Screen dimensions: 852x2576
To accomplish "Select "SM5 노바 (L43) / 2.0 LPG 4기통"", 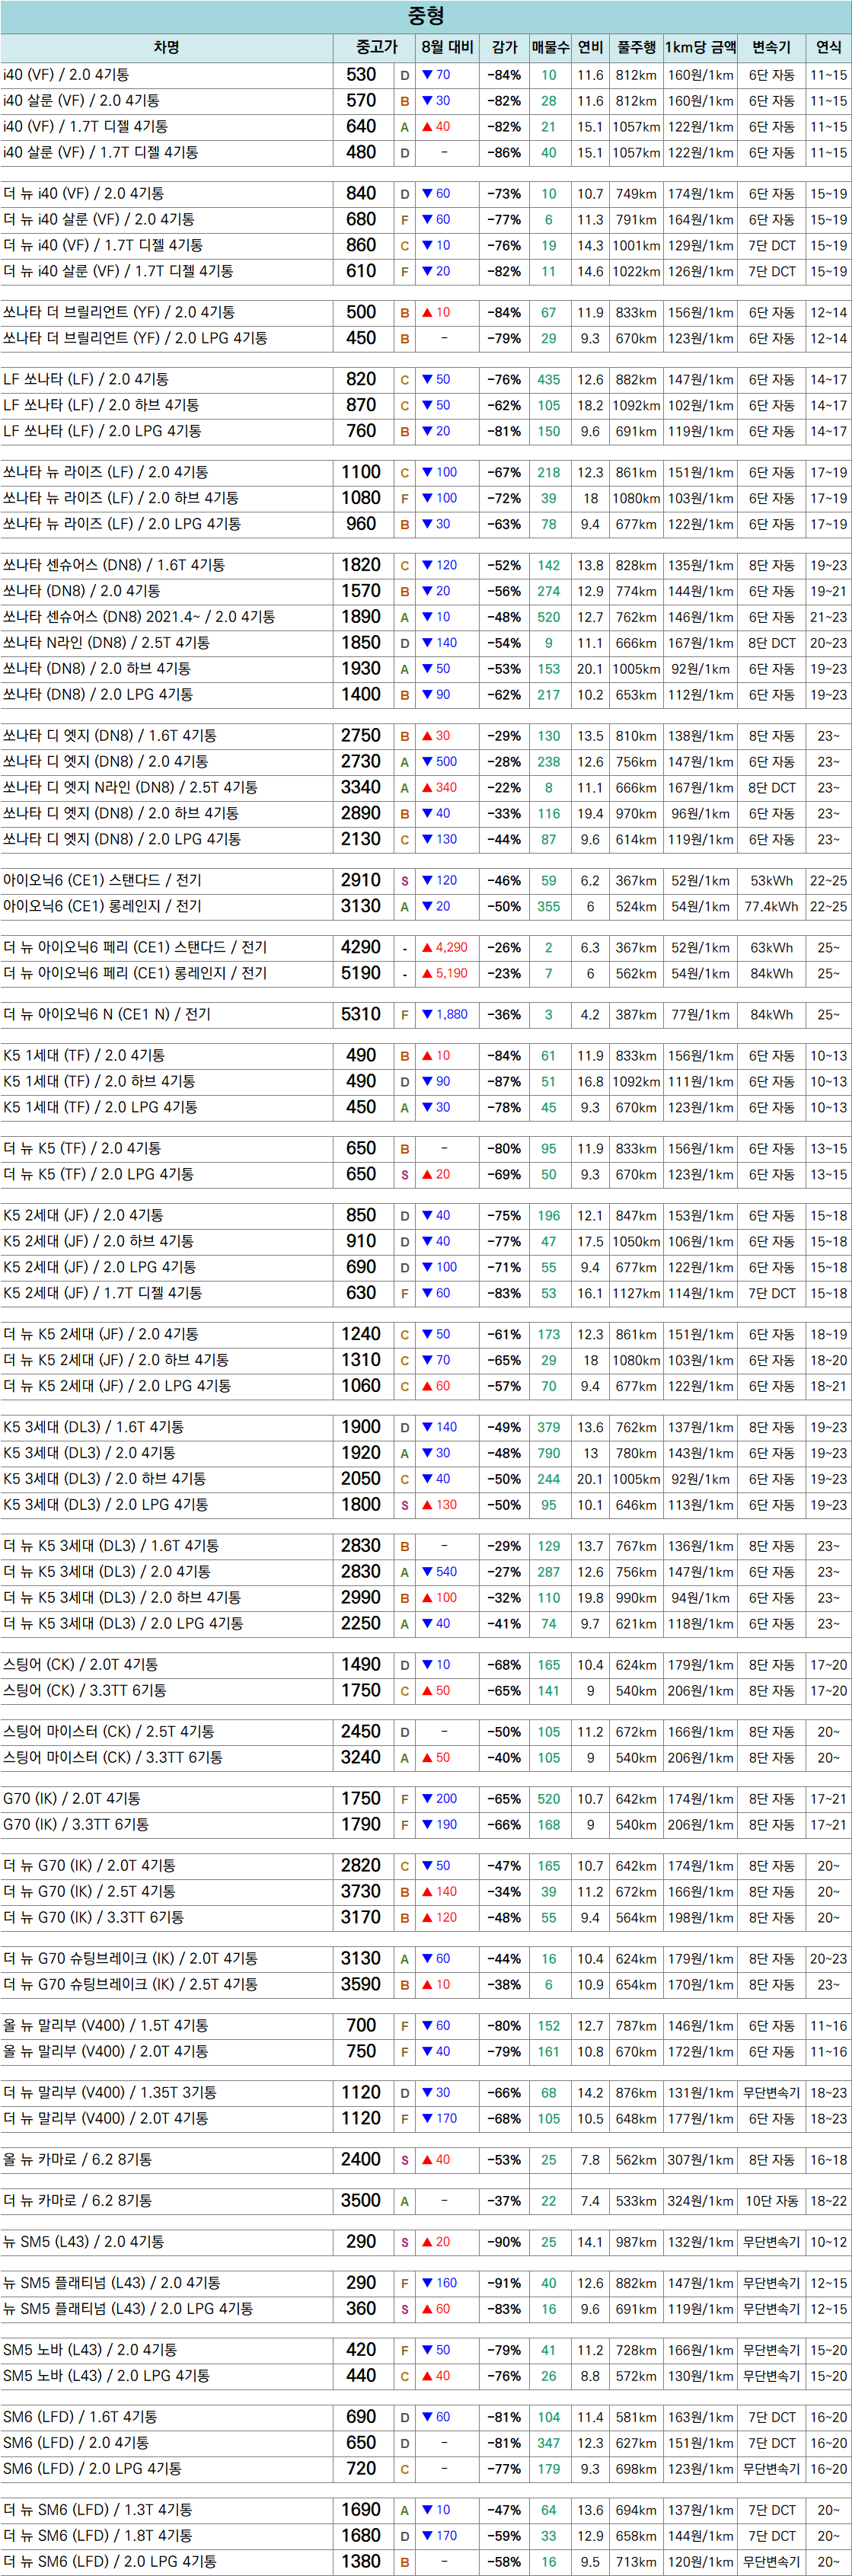I will [106, 2376].
